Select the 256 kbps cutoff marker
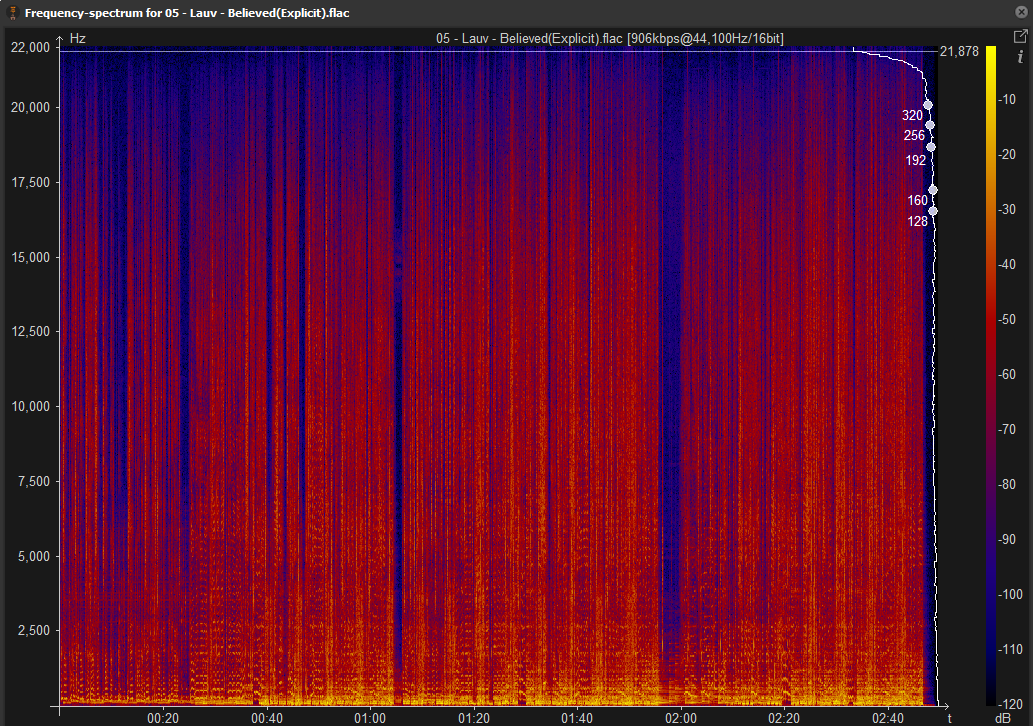Image resolution: width=1033 pixels, height=726 pixels. [x=930, y=125]
